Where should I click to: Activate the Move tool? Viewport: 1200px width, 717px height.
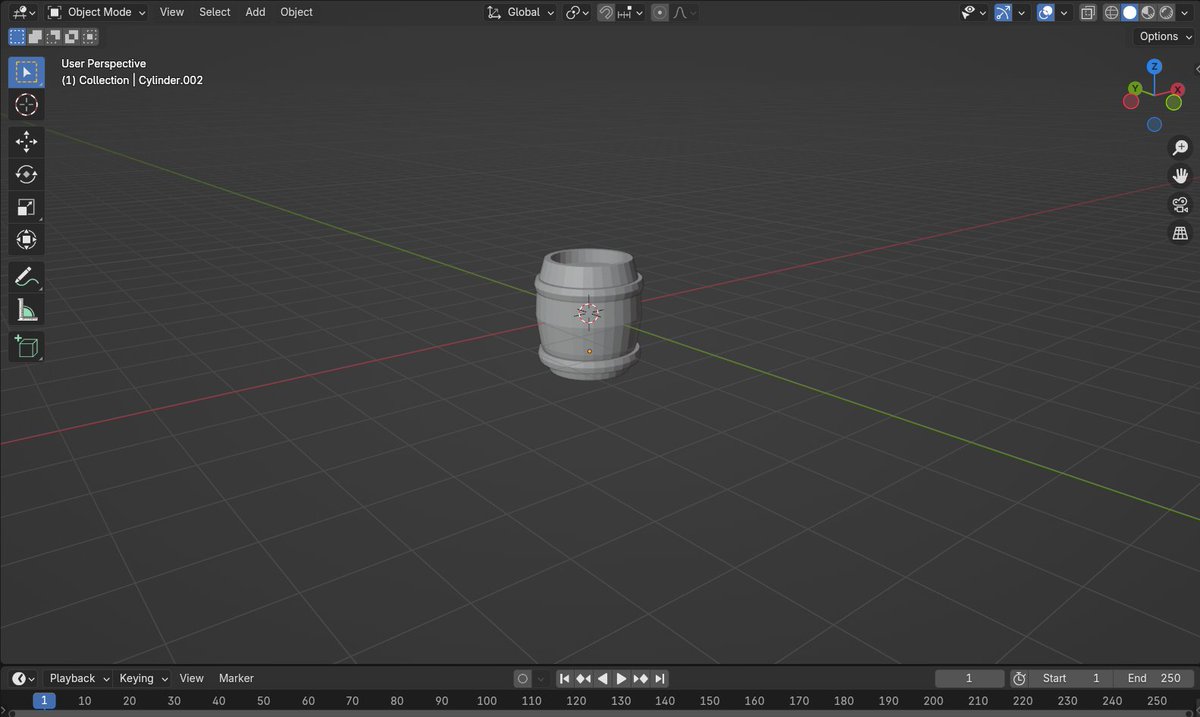[x=27, y=141]
